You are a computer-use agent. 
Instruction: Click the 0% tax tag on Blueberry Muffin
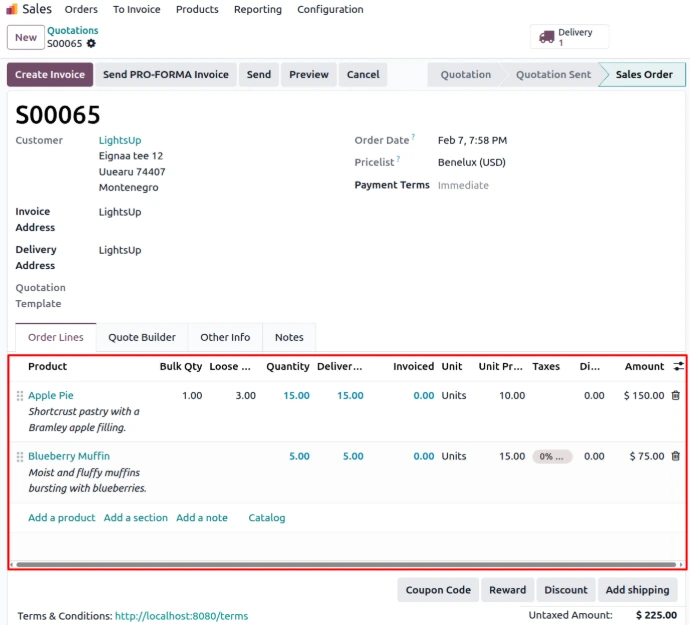tap(552, 457)
